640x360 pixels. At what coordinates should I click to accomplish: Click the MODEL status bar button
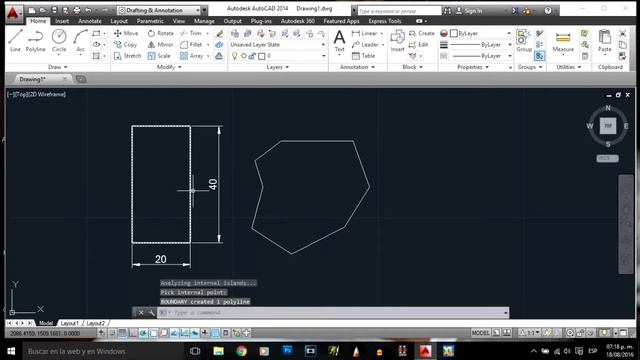(480, 333)
